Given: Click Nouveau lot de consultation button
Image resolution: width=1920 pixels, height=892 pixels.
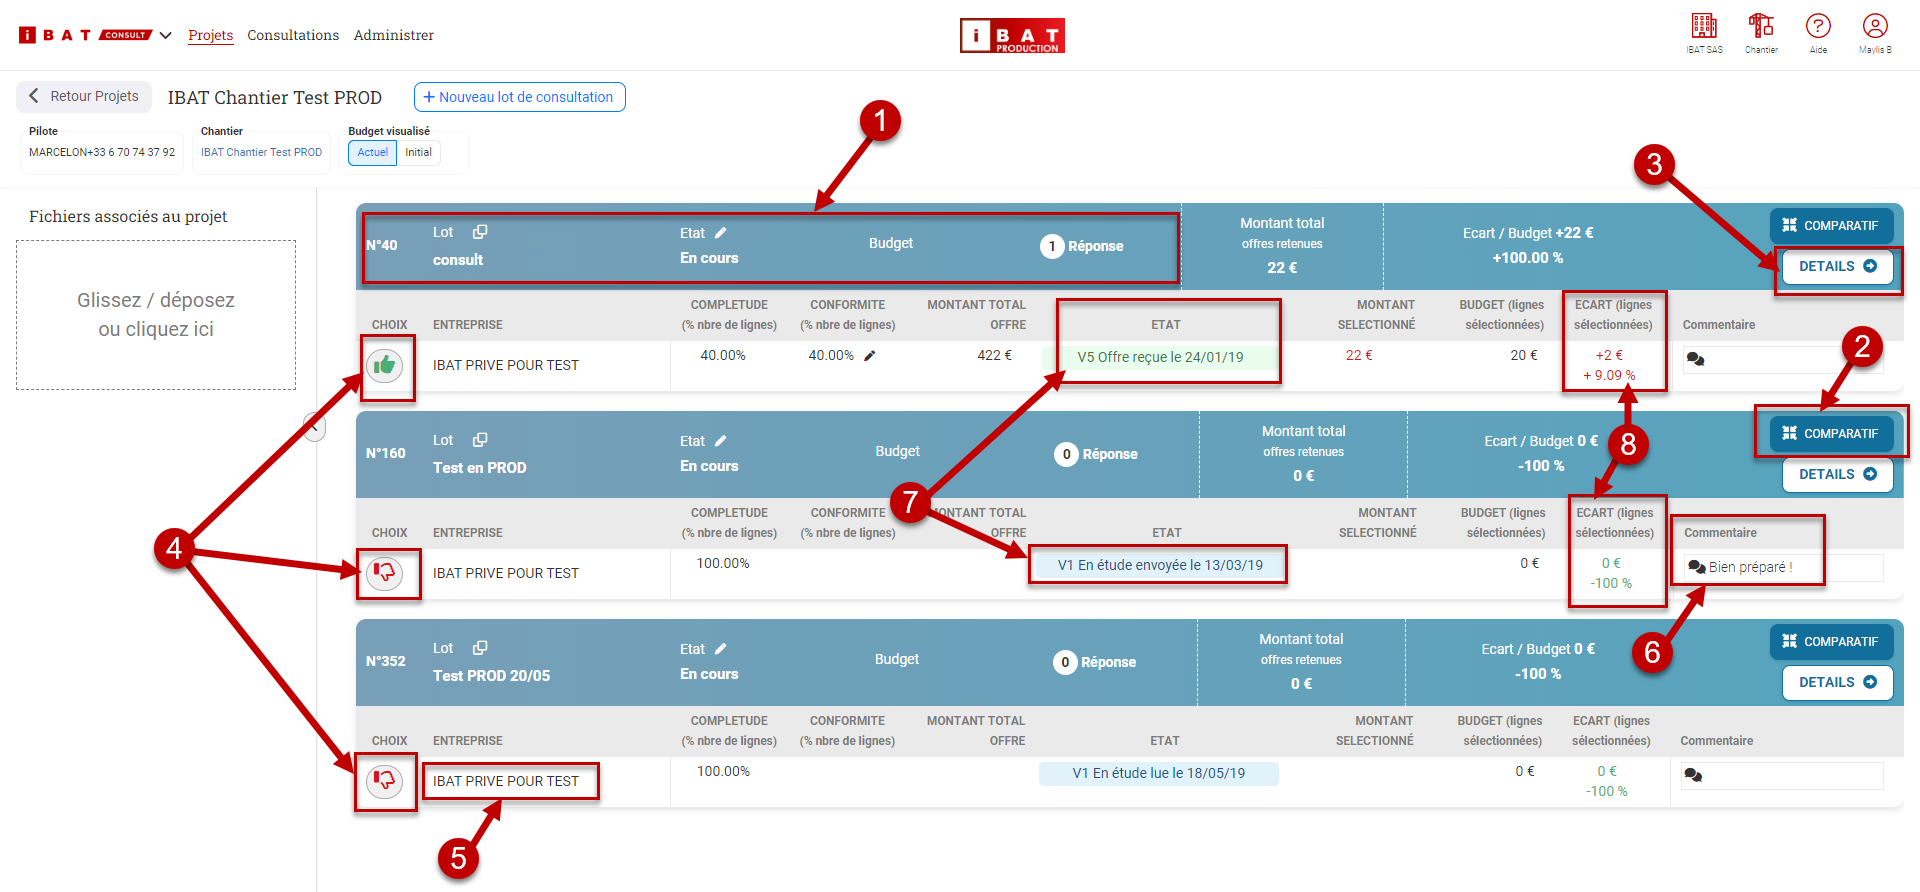Looking at the screenshot, I should [519, 97].
